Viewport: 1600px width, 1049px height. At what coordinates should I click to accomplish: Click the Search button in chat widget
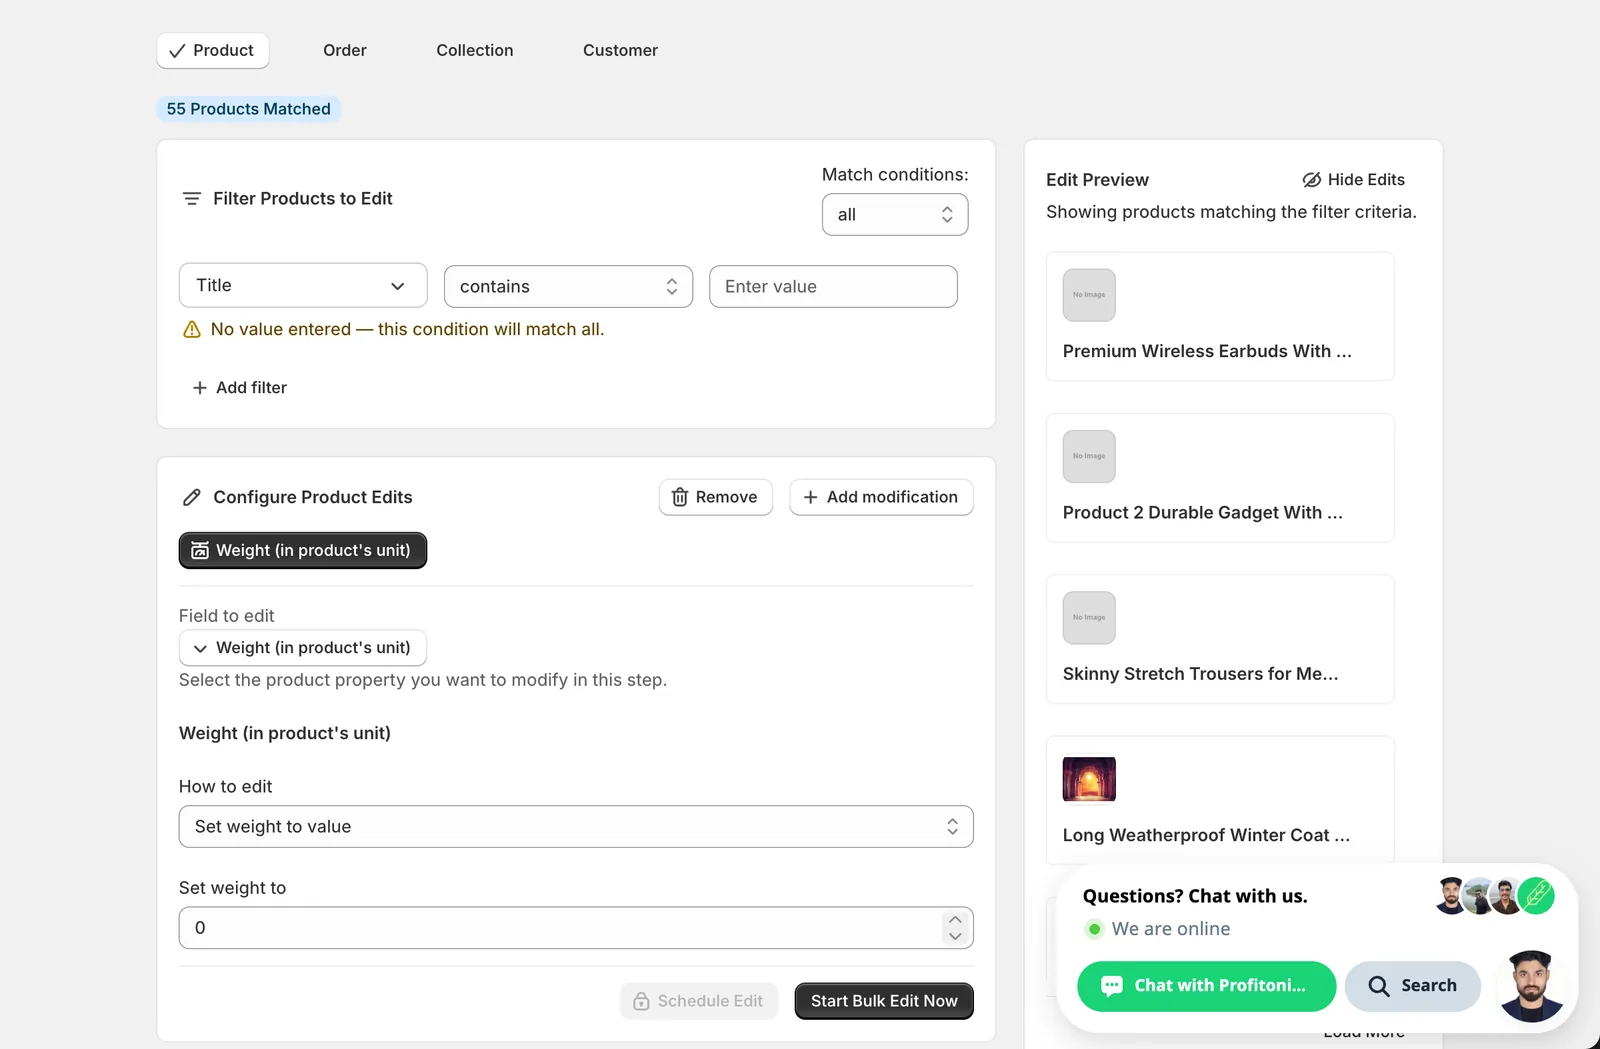(x=1412, y=986)
